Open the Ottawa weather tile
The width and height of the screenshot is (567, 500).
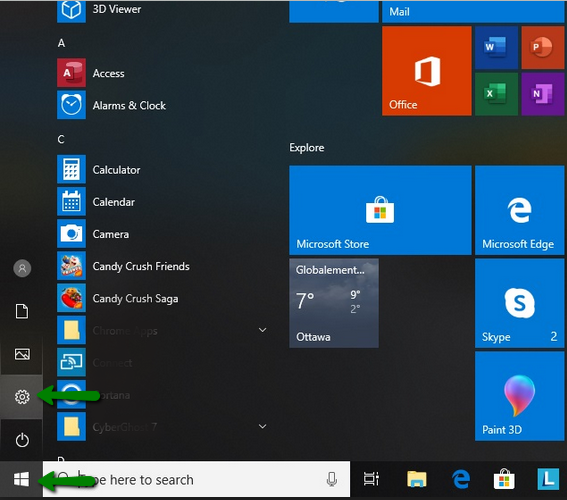(334, 303)
